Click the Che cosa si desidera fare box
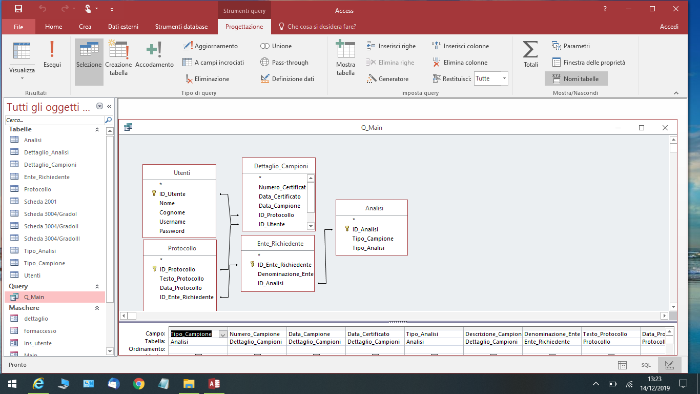 pyautogui.click(x=317, y=27)
